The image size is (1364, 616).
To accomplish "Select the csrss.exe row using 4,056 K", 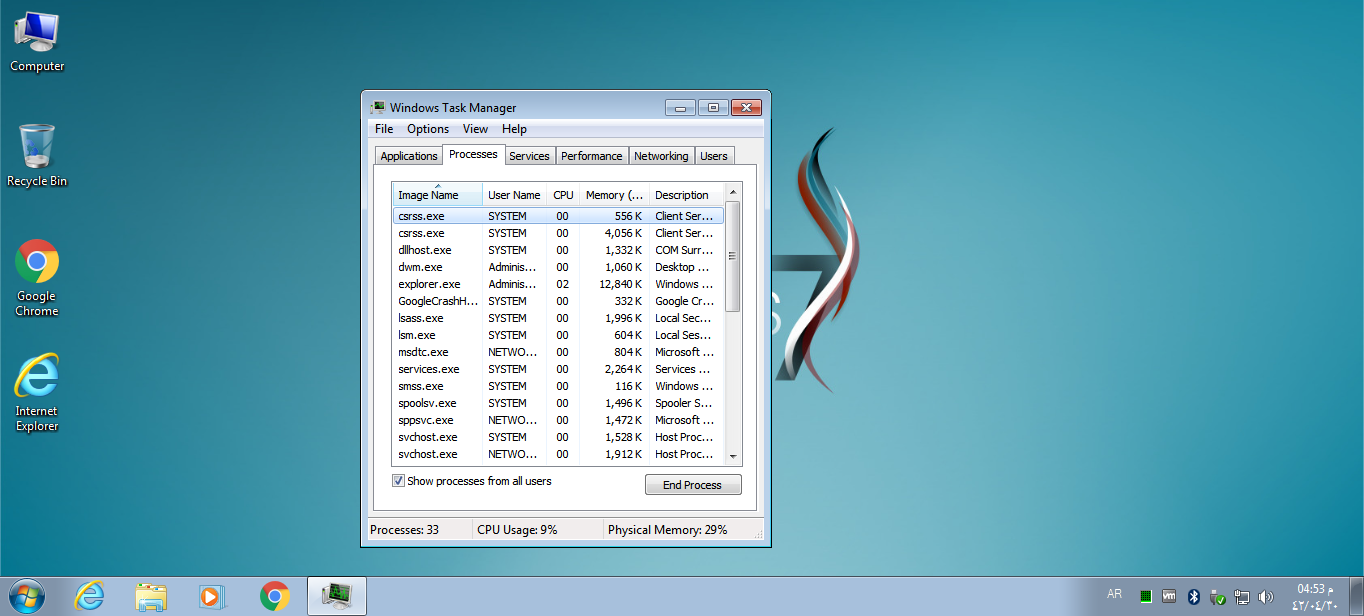I will (558, 233).
